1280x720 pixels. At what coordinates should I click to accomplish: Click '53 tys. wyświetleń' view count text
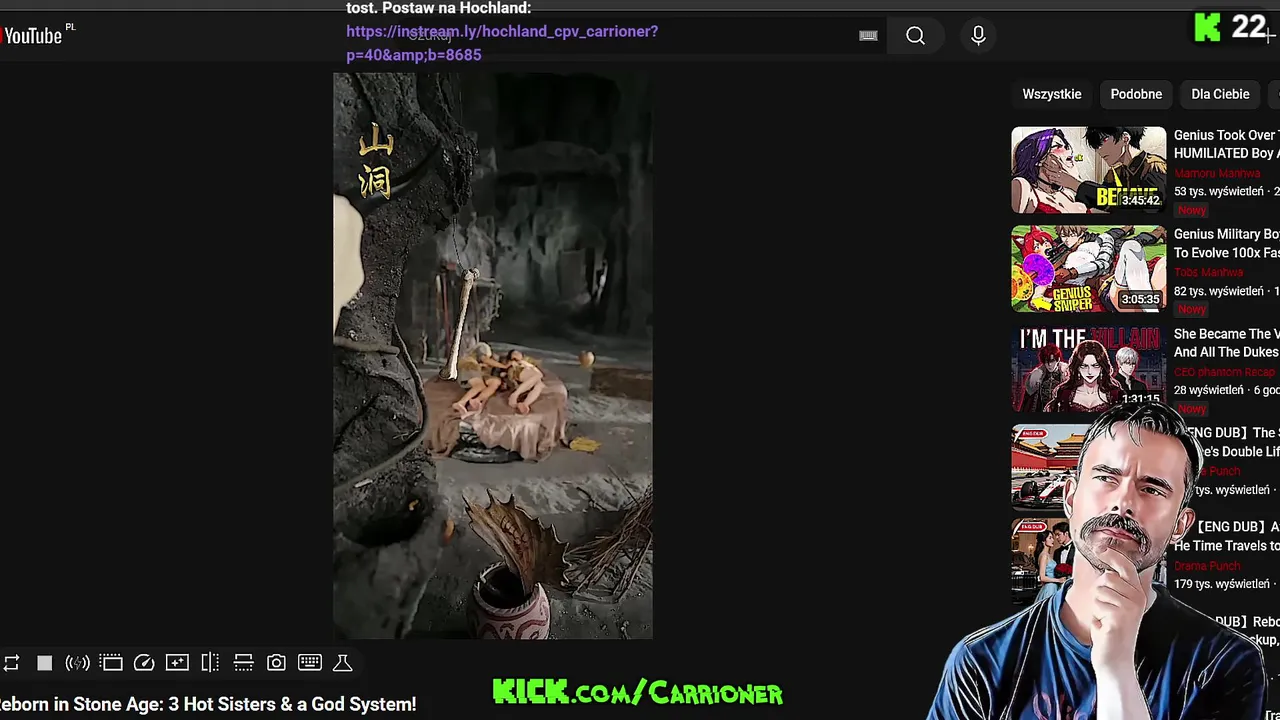(1219, 191)
